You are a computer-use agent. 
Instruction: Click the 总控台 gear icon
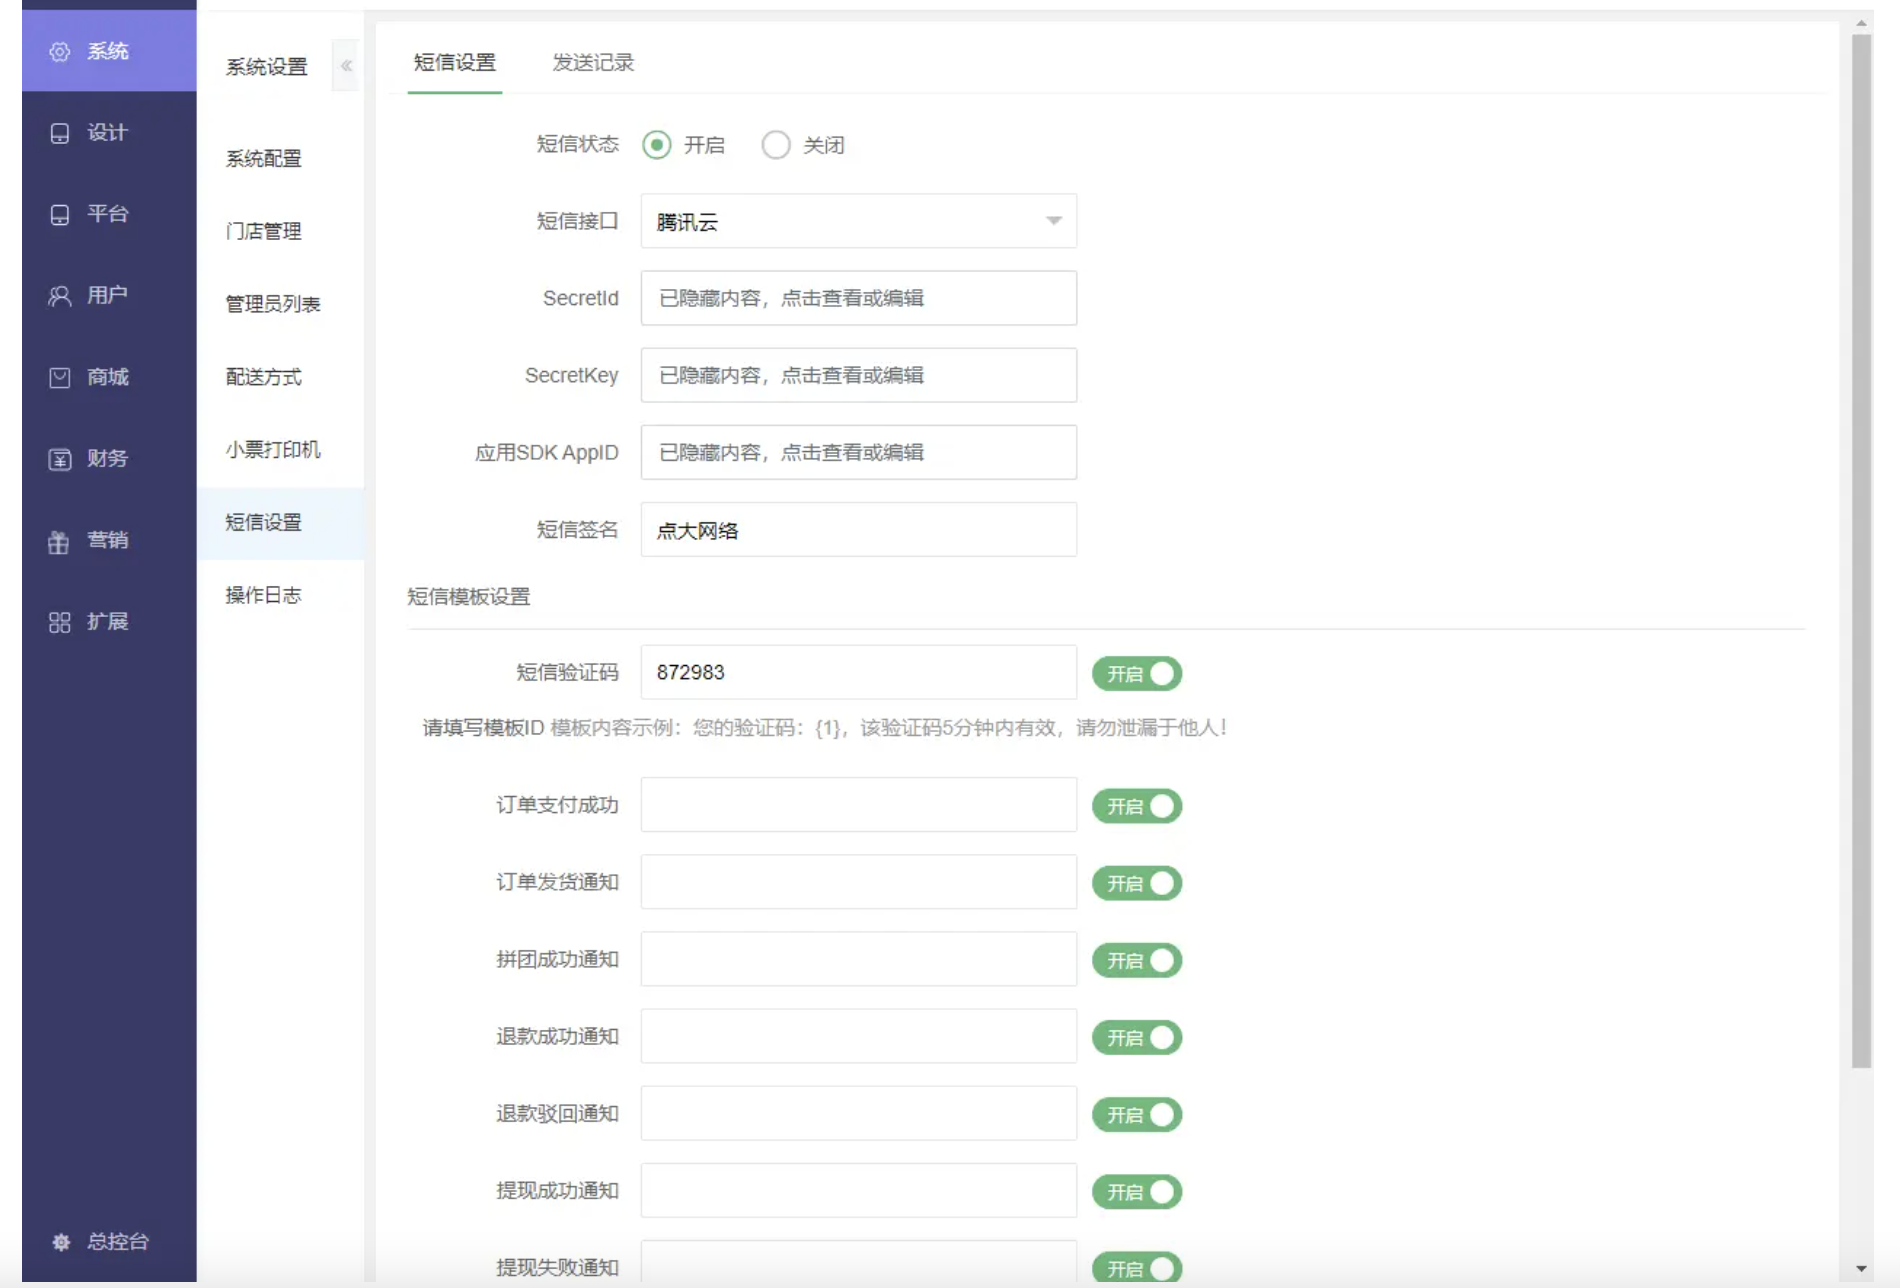(x=61, y=1242)
